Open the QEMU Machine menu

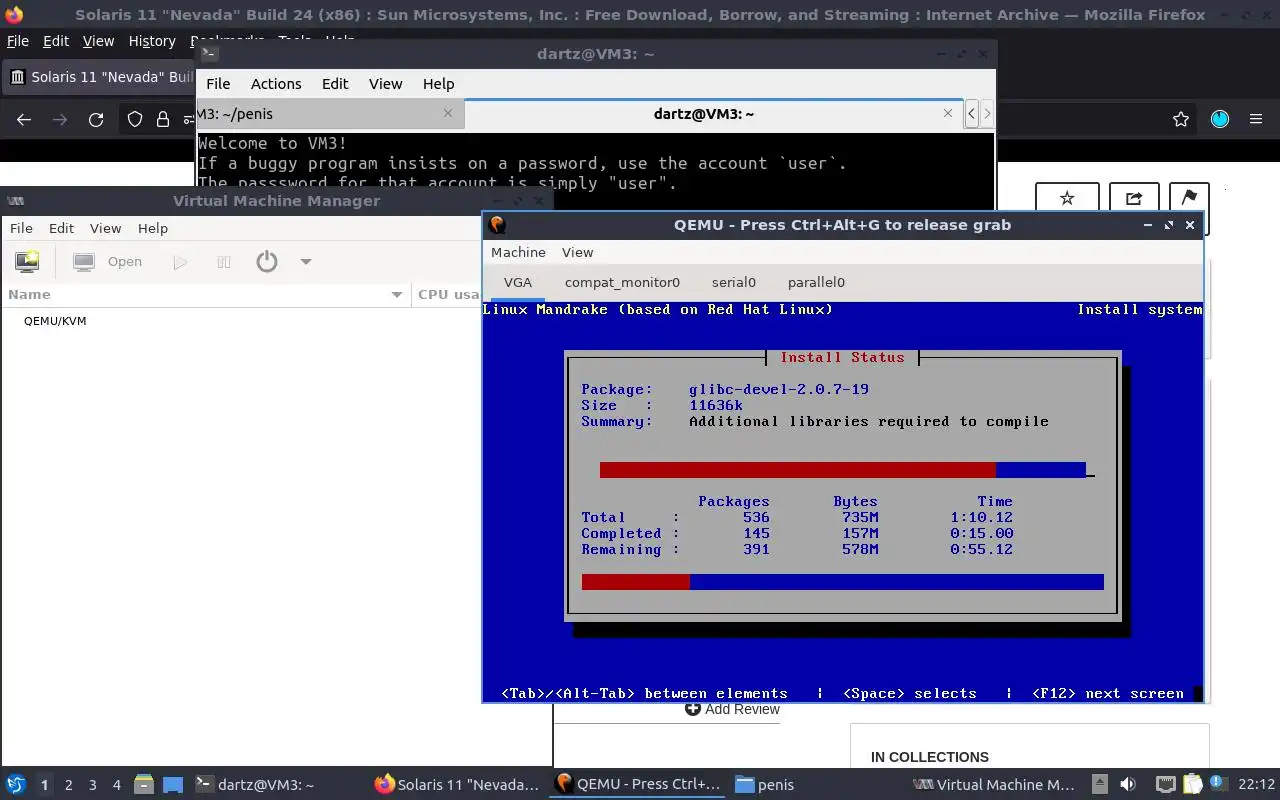pos(518,252)
